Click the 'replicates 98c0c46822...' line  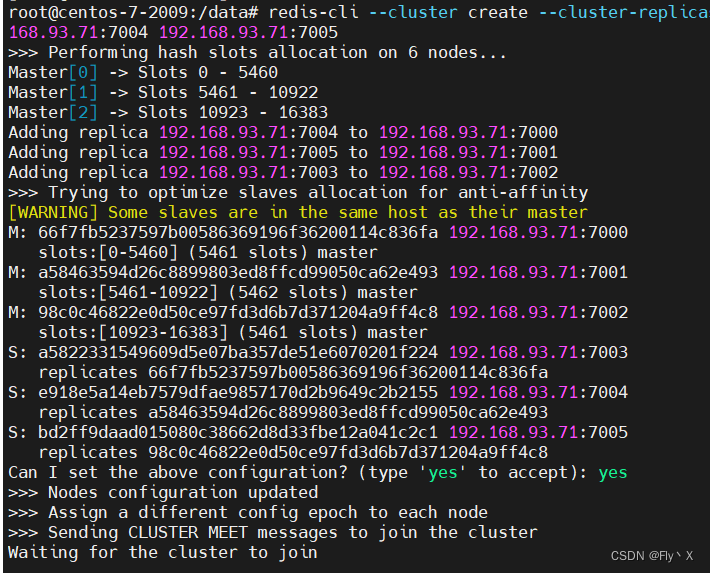click(293, 452)
